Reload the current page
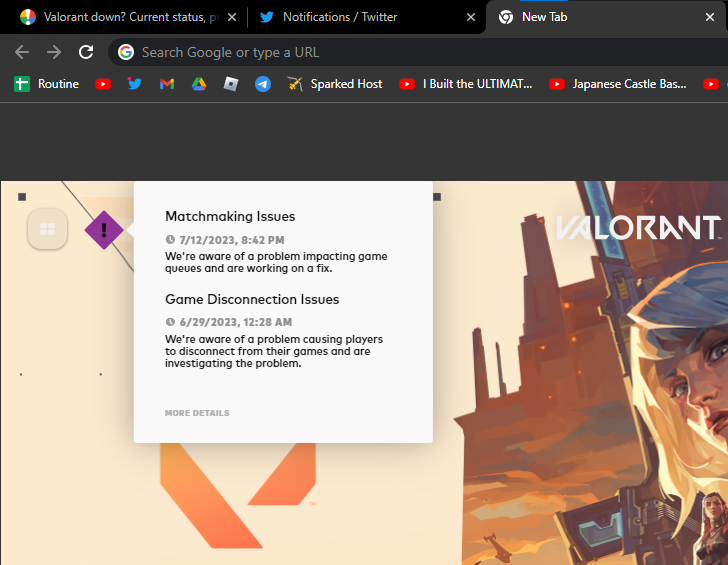The height and width of the screenshot is (565, 728). point(86,52)
